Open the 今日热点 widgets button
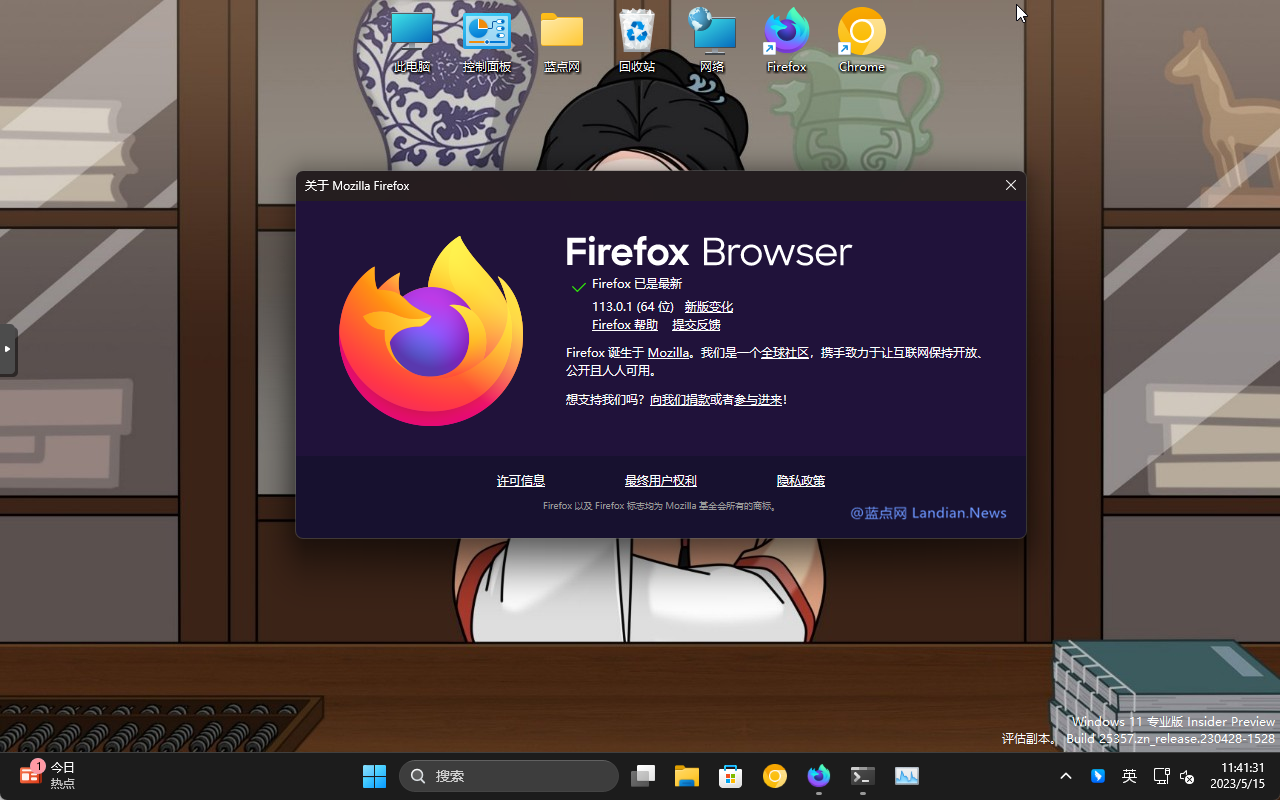 click(x=48, y=775)
